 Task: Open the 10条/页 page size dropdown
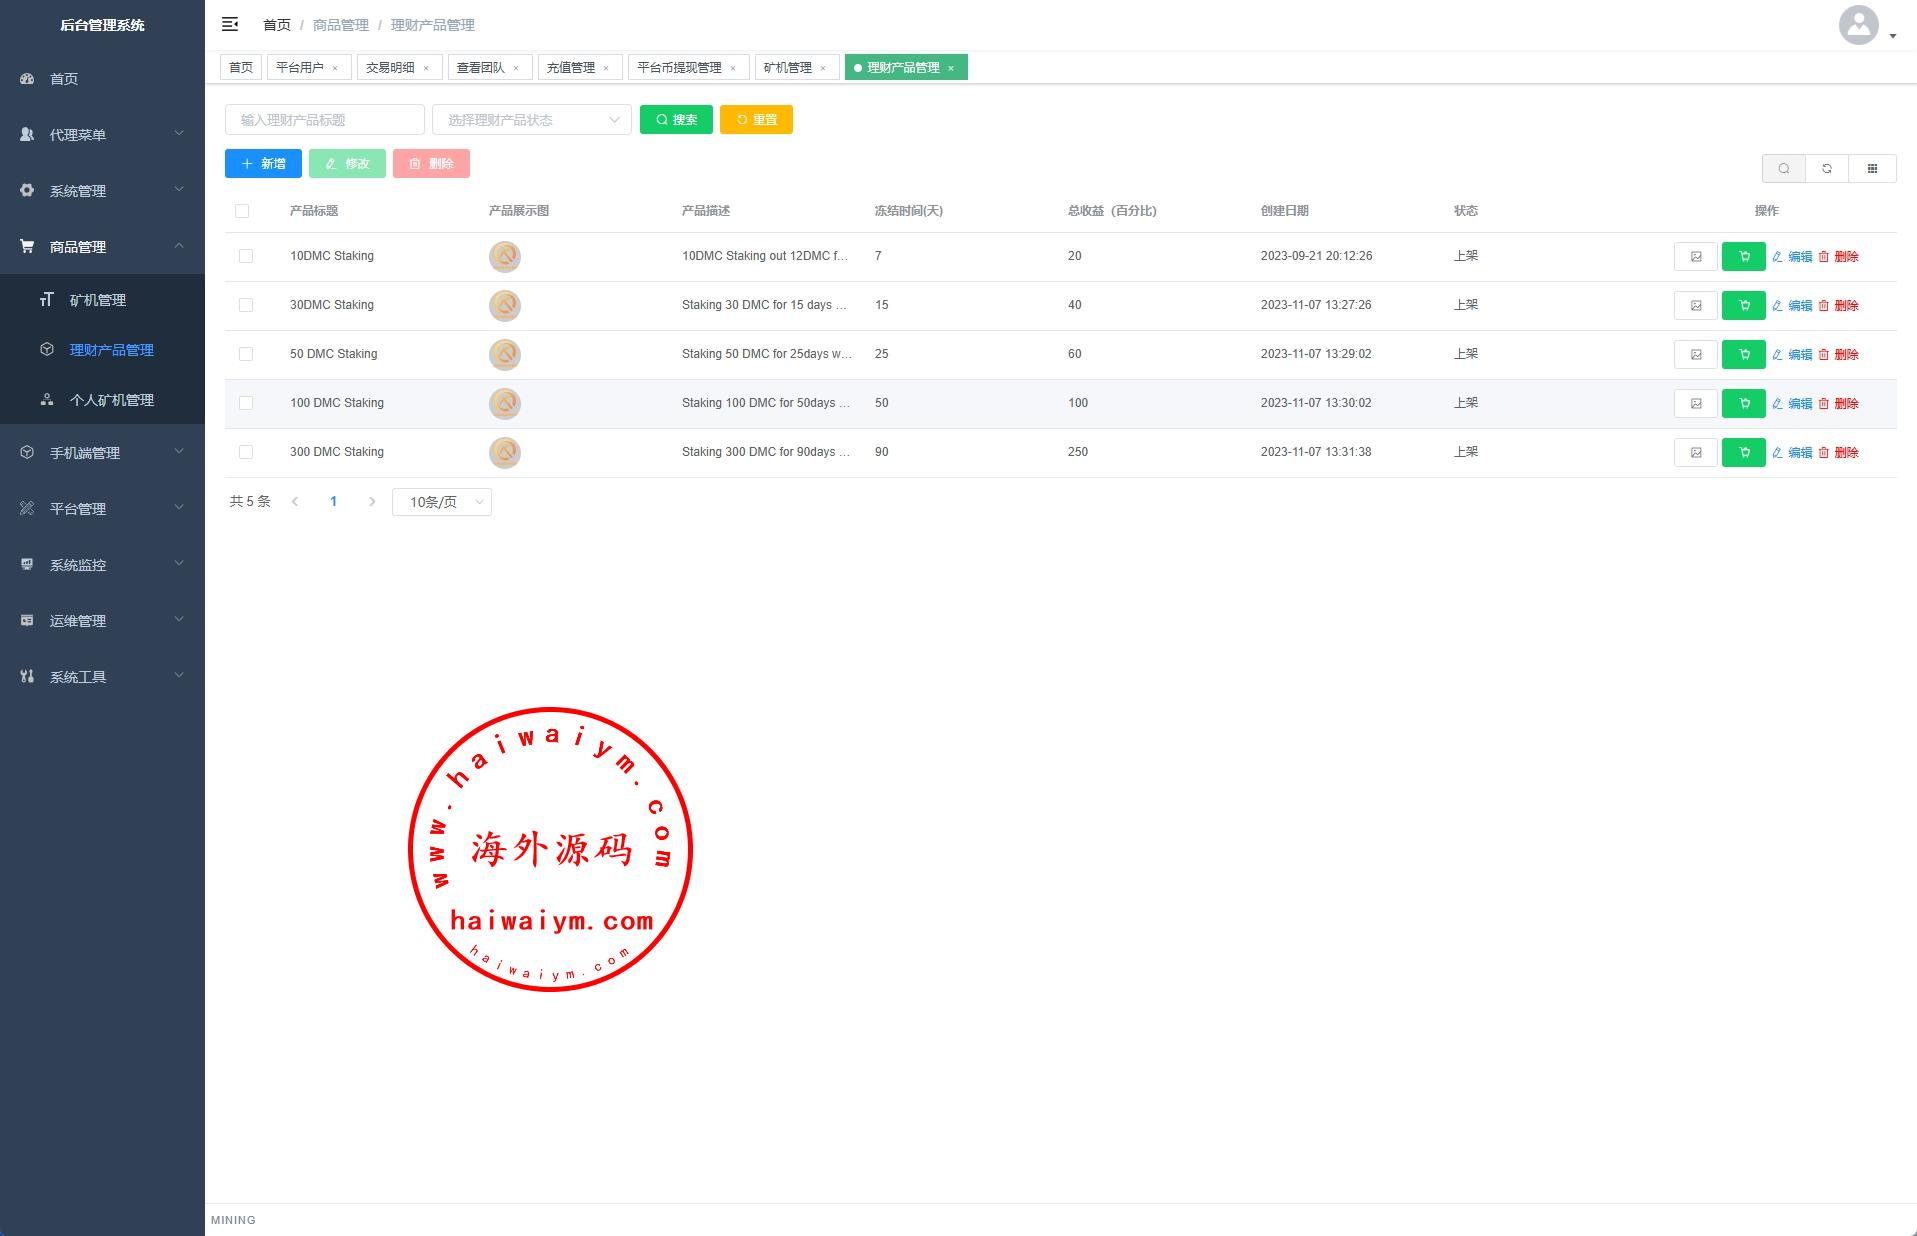tap(442, 502)
